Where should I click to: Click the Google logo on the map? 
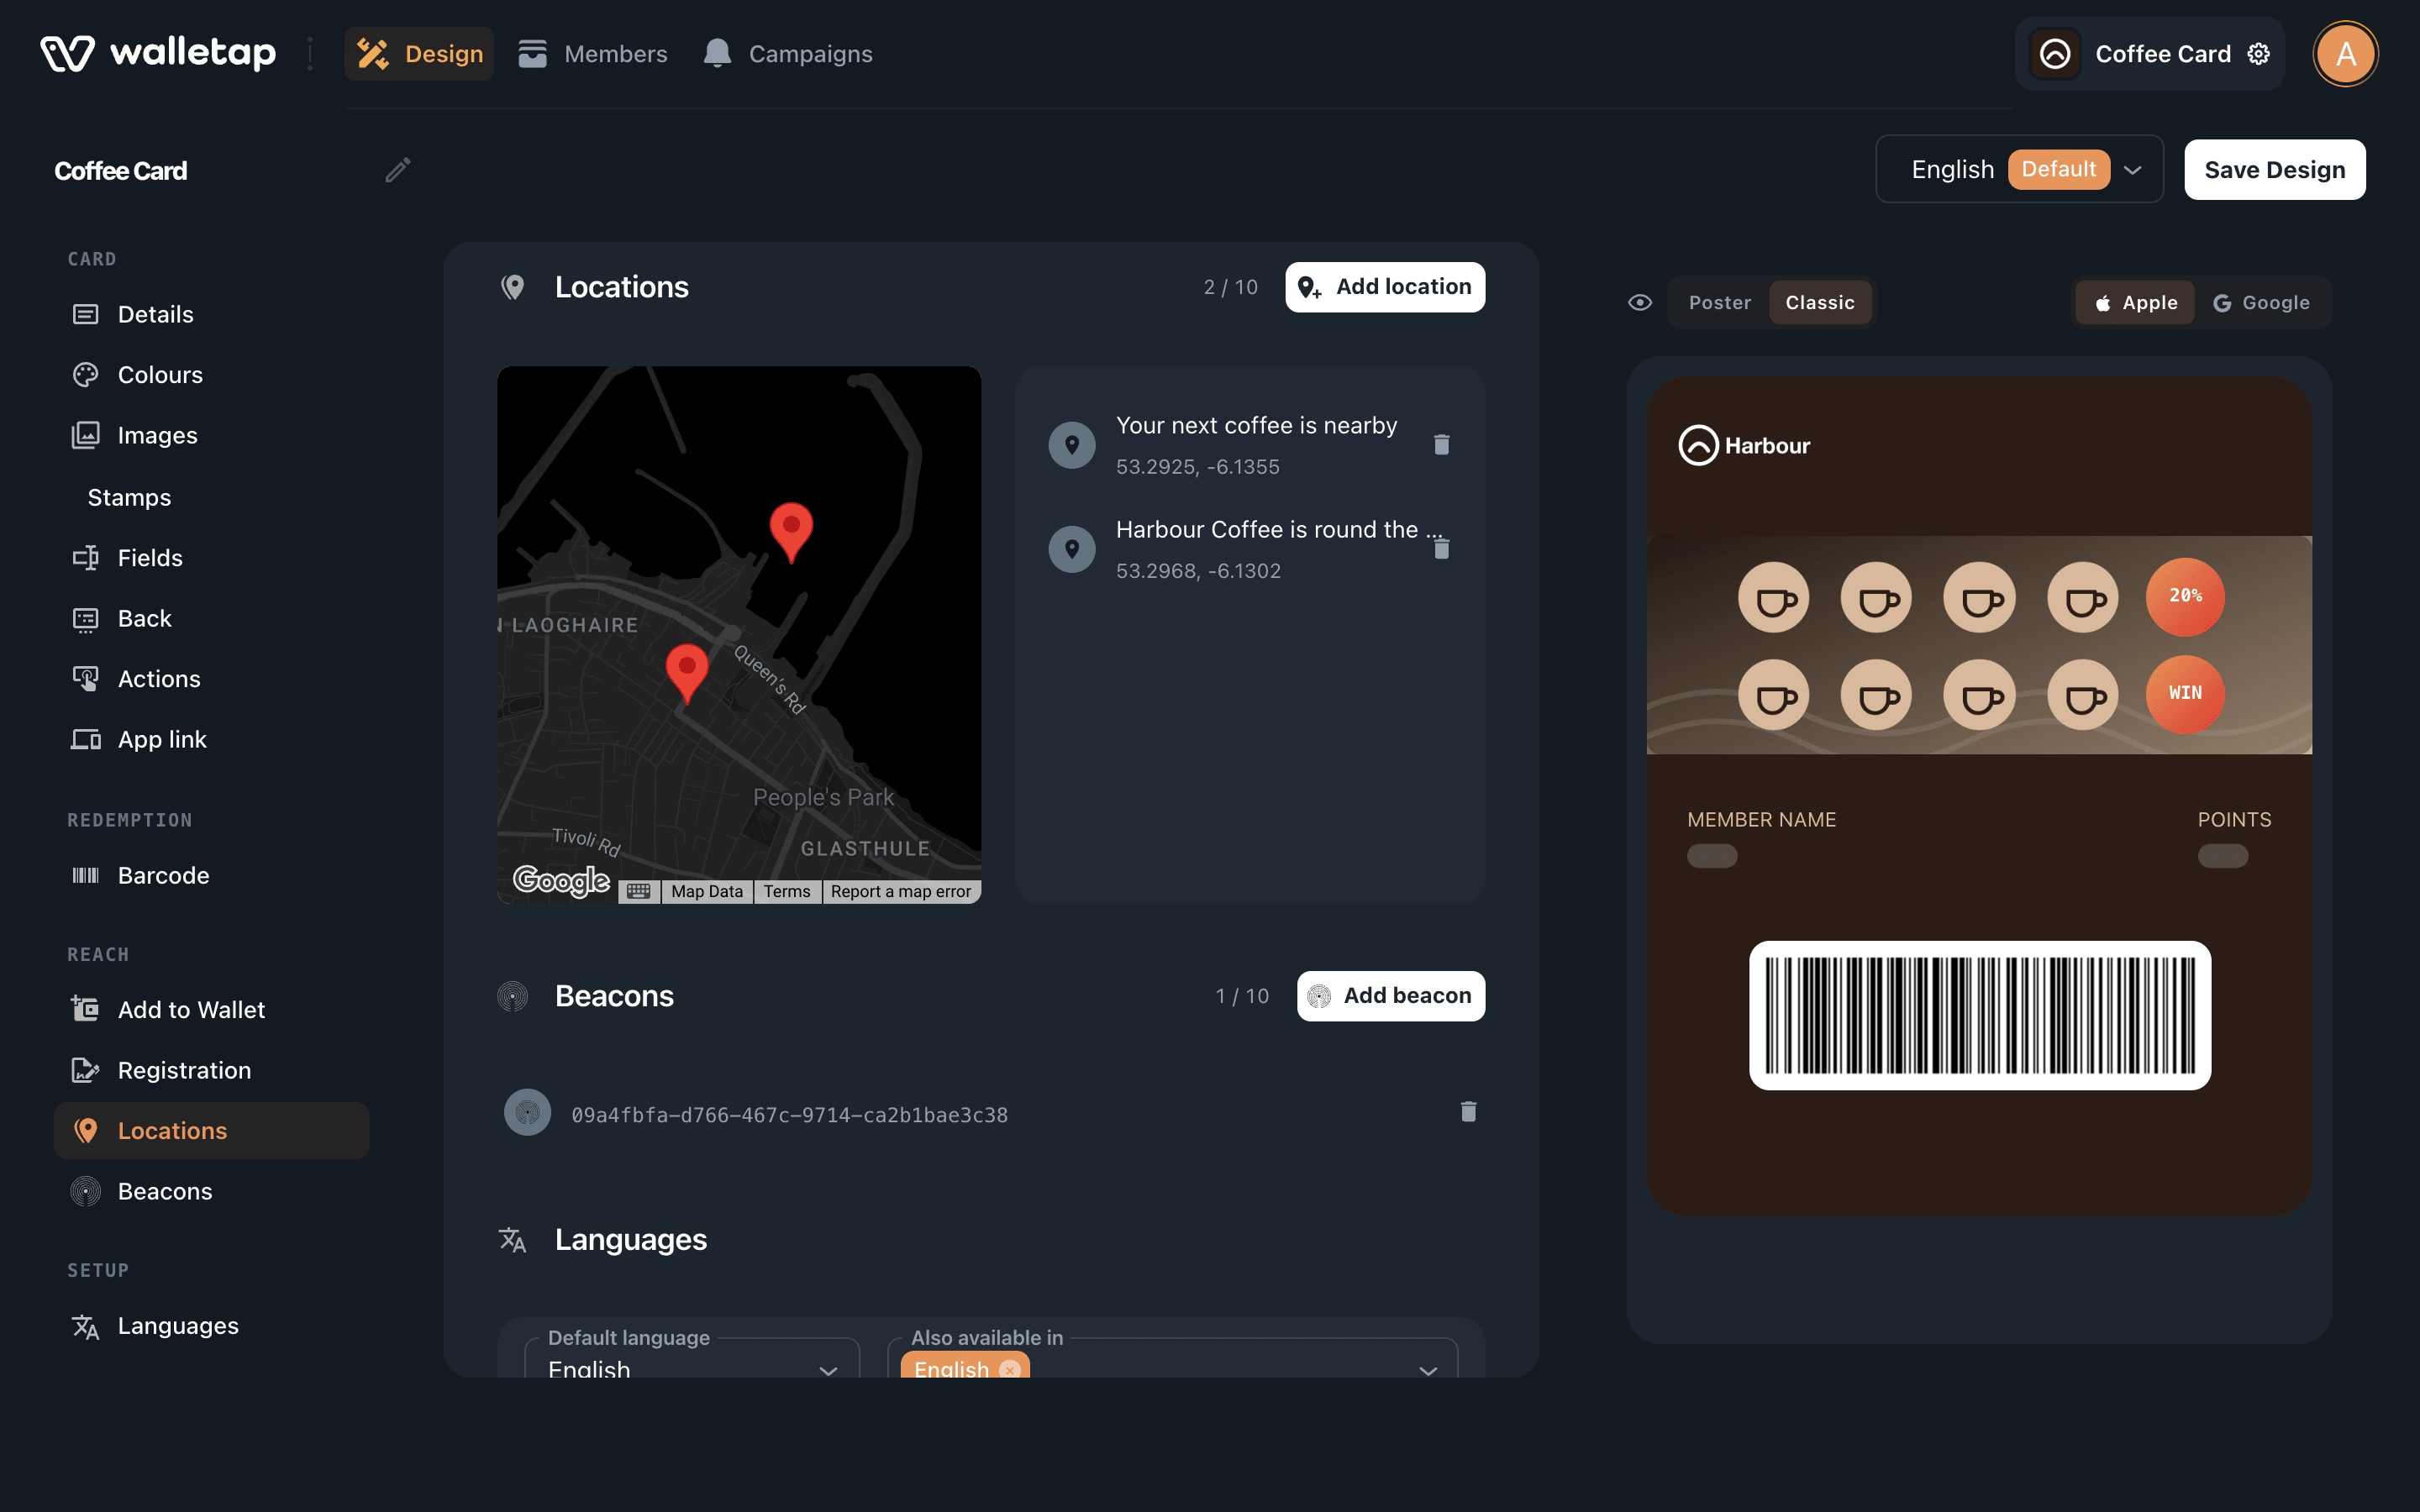point(561,881)
